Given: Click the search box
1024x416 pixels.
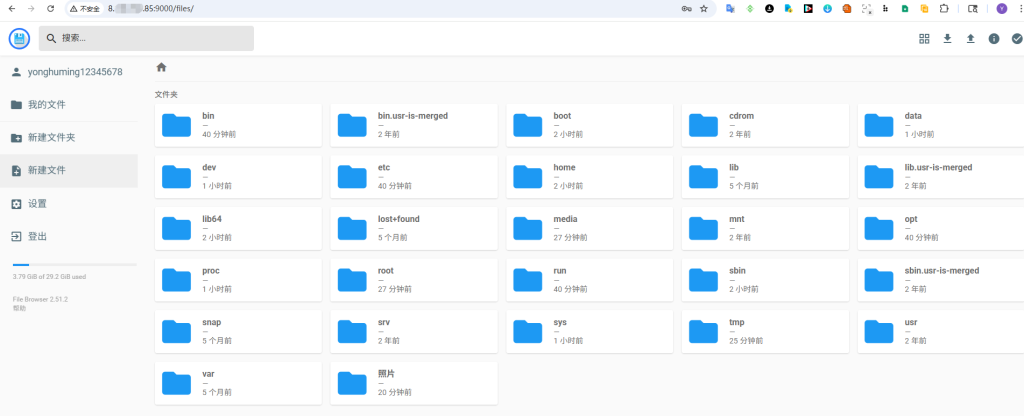Looking at the screenshot, I should (146, 39).
